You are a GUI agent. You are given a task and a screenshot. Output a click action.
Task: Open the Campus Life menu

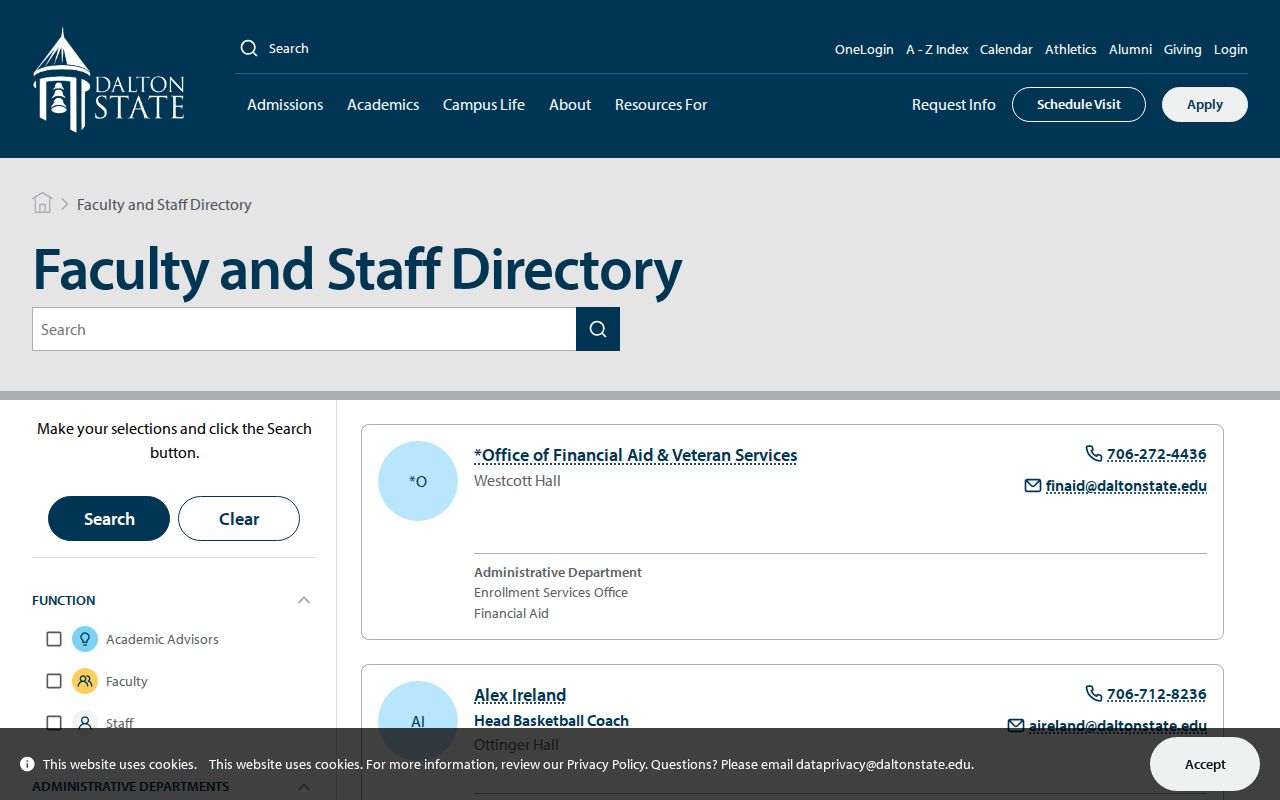coord(484,104)
